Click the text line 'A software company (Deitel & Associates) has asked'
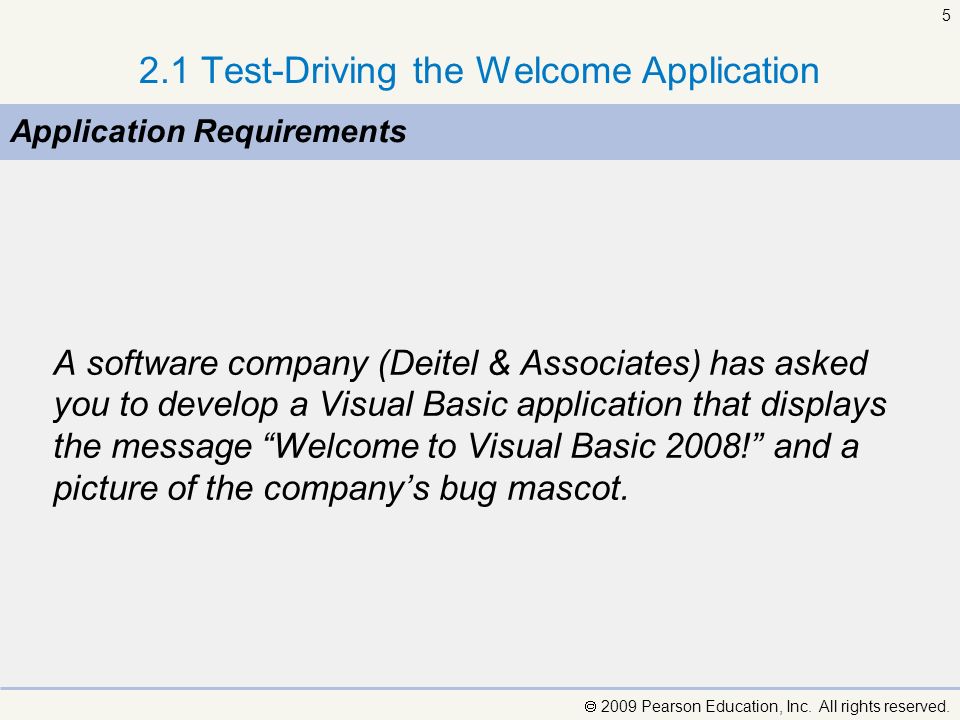The image size is (960, 720). (x=460, y=363)
